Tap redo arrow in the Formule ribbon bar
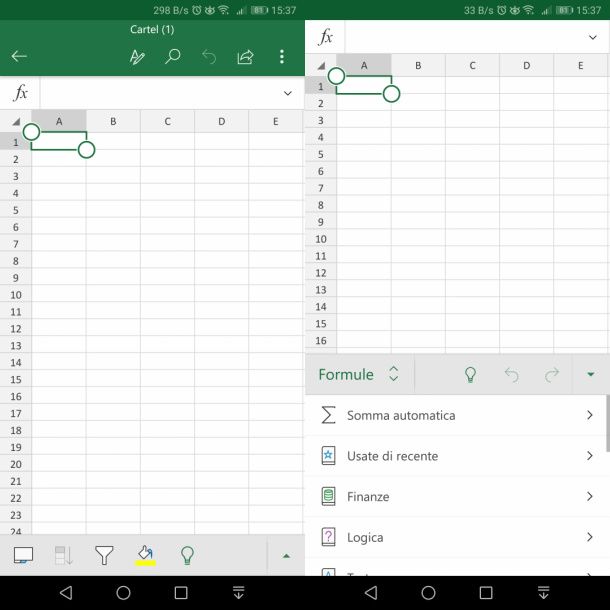The image size is (610, 610). pyautogui.click(x=551, y=375)
